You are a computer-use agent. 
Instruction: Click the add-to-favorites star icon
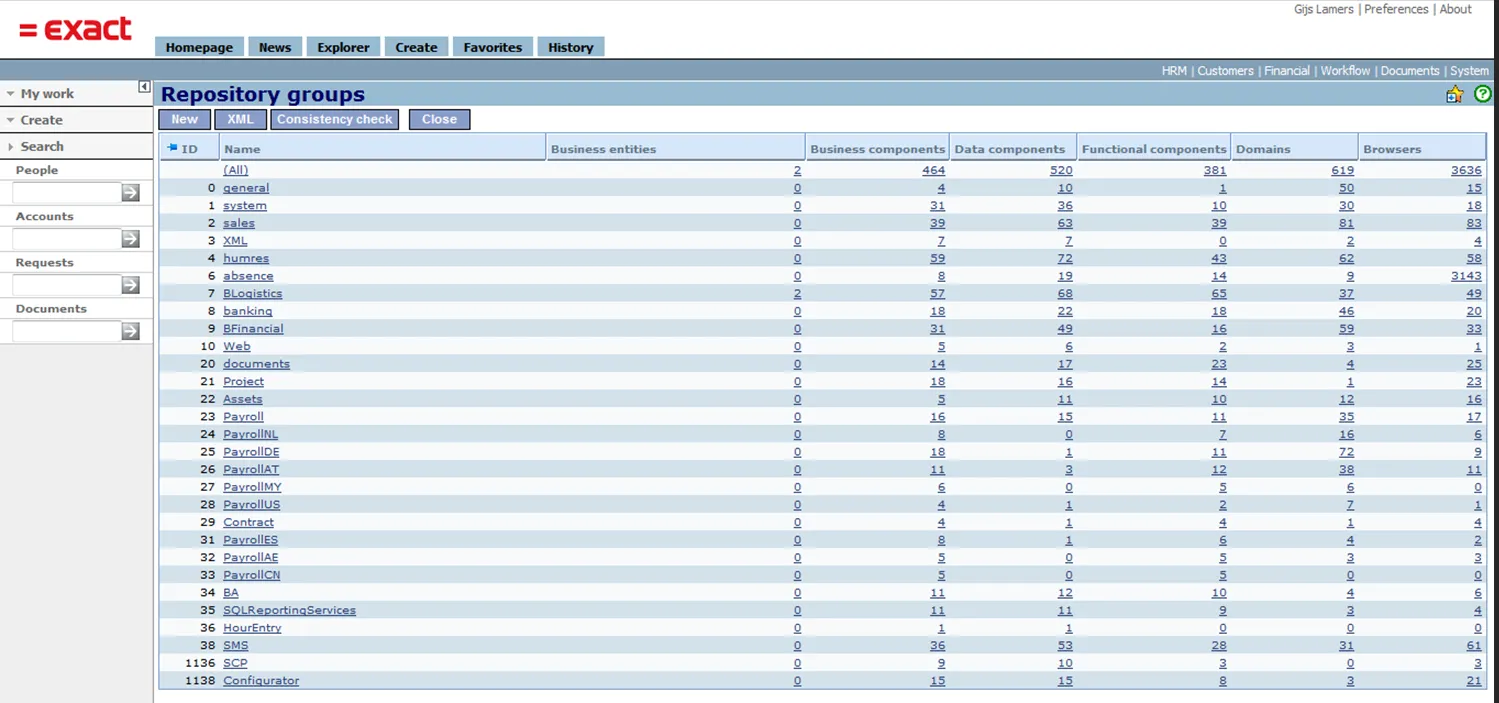[1454, 94]
